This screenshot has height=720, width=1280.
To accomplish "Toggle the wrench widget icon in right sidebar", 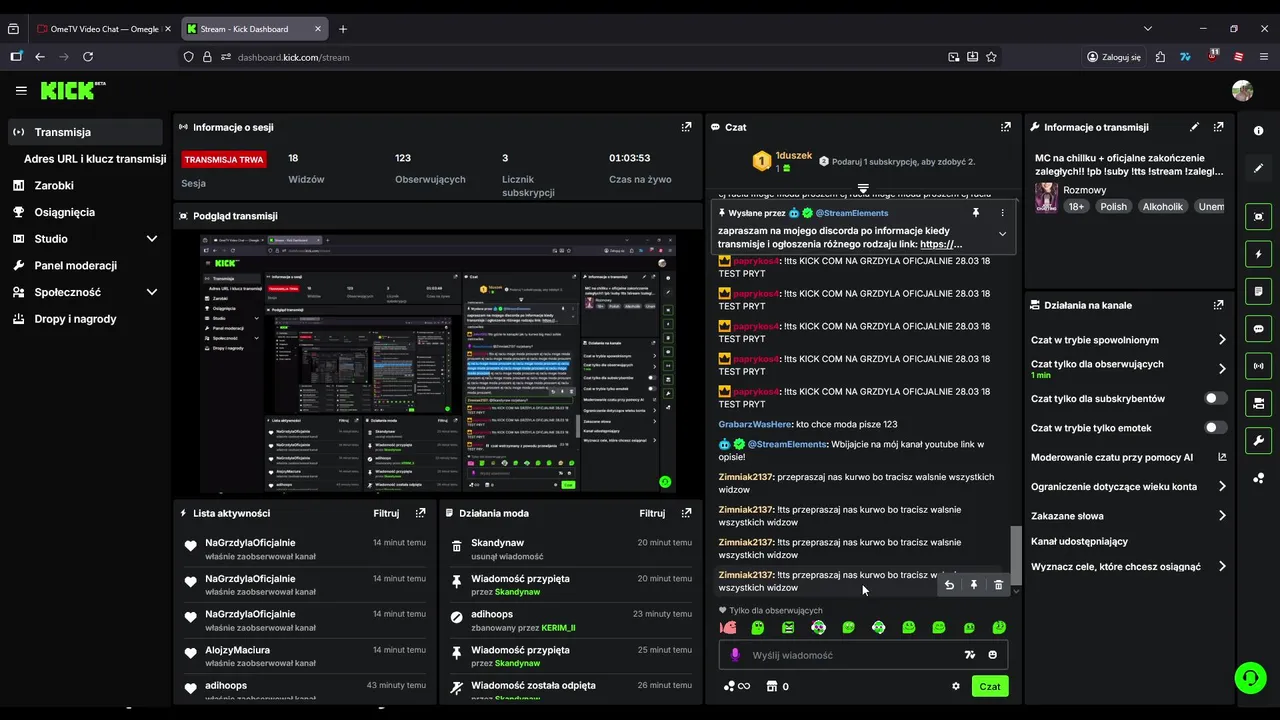I will [1258, 440].
